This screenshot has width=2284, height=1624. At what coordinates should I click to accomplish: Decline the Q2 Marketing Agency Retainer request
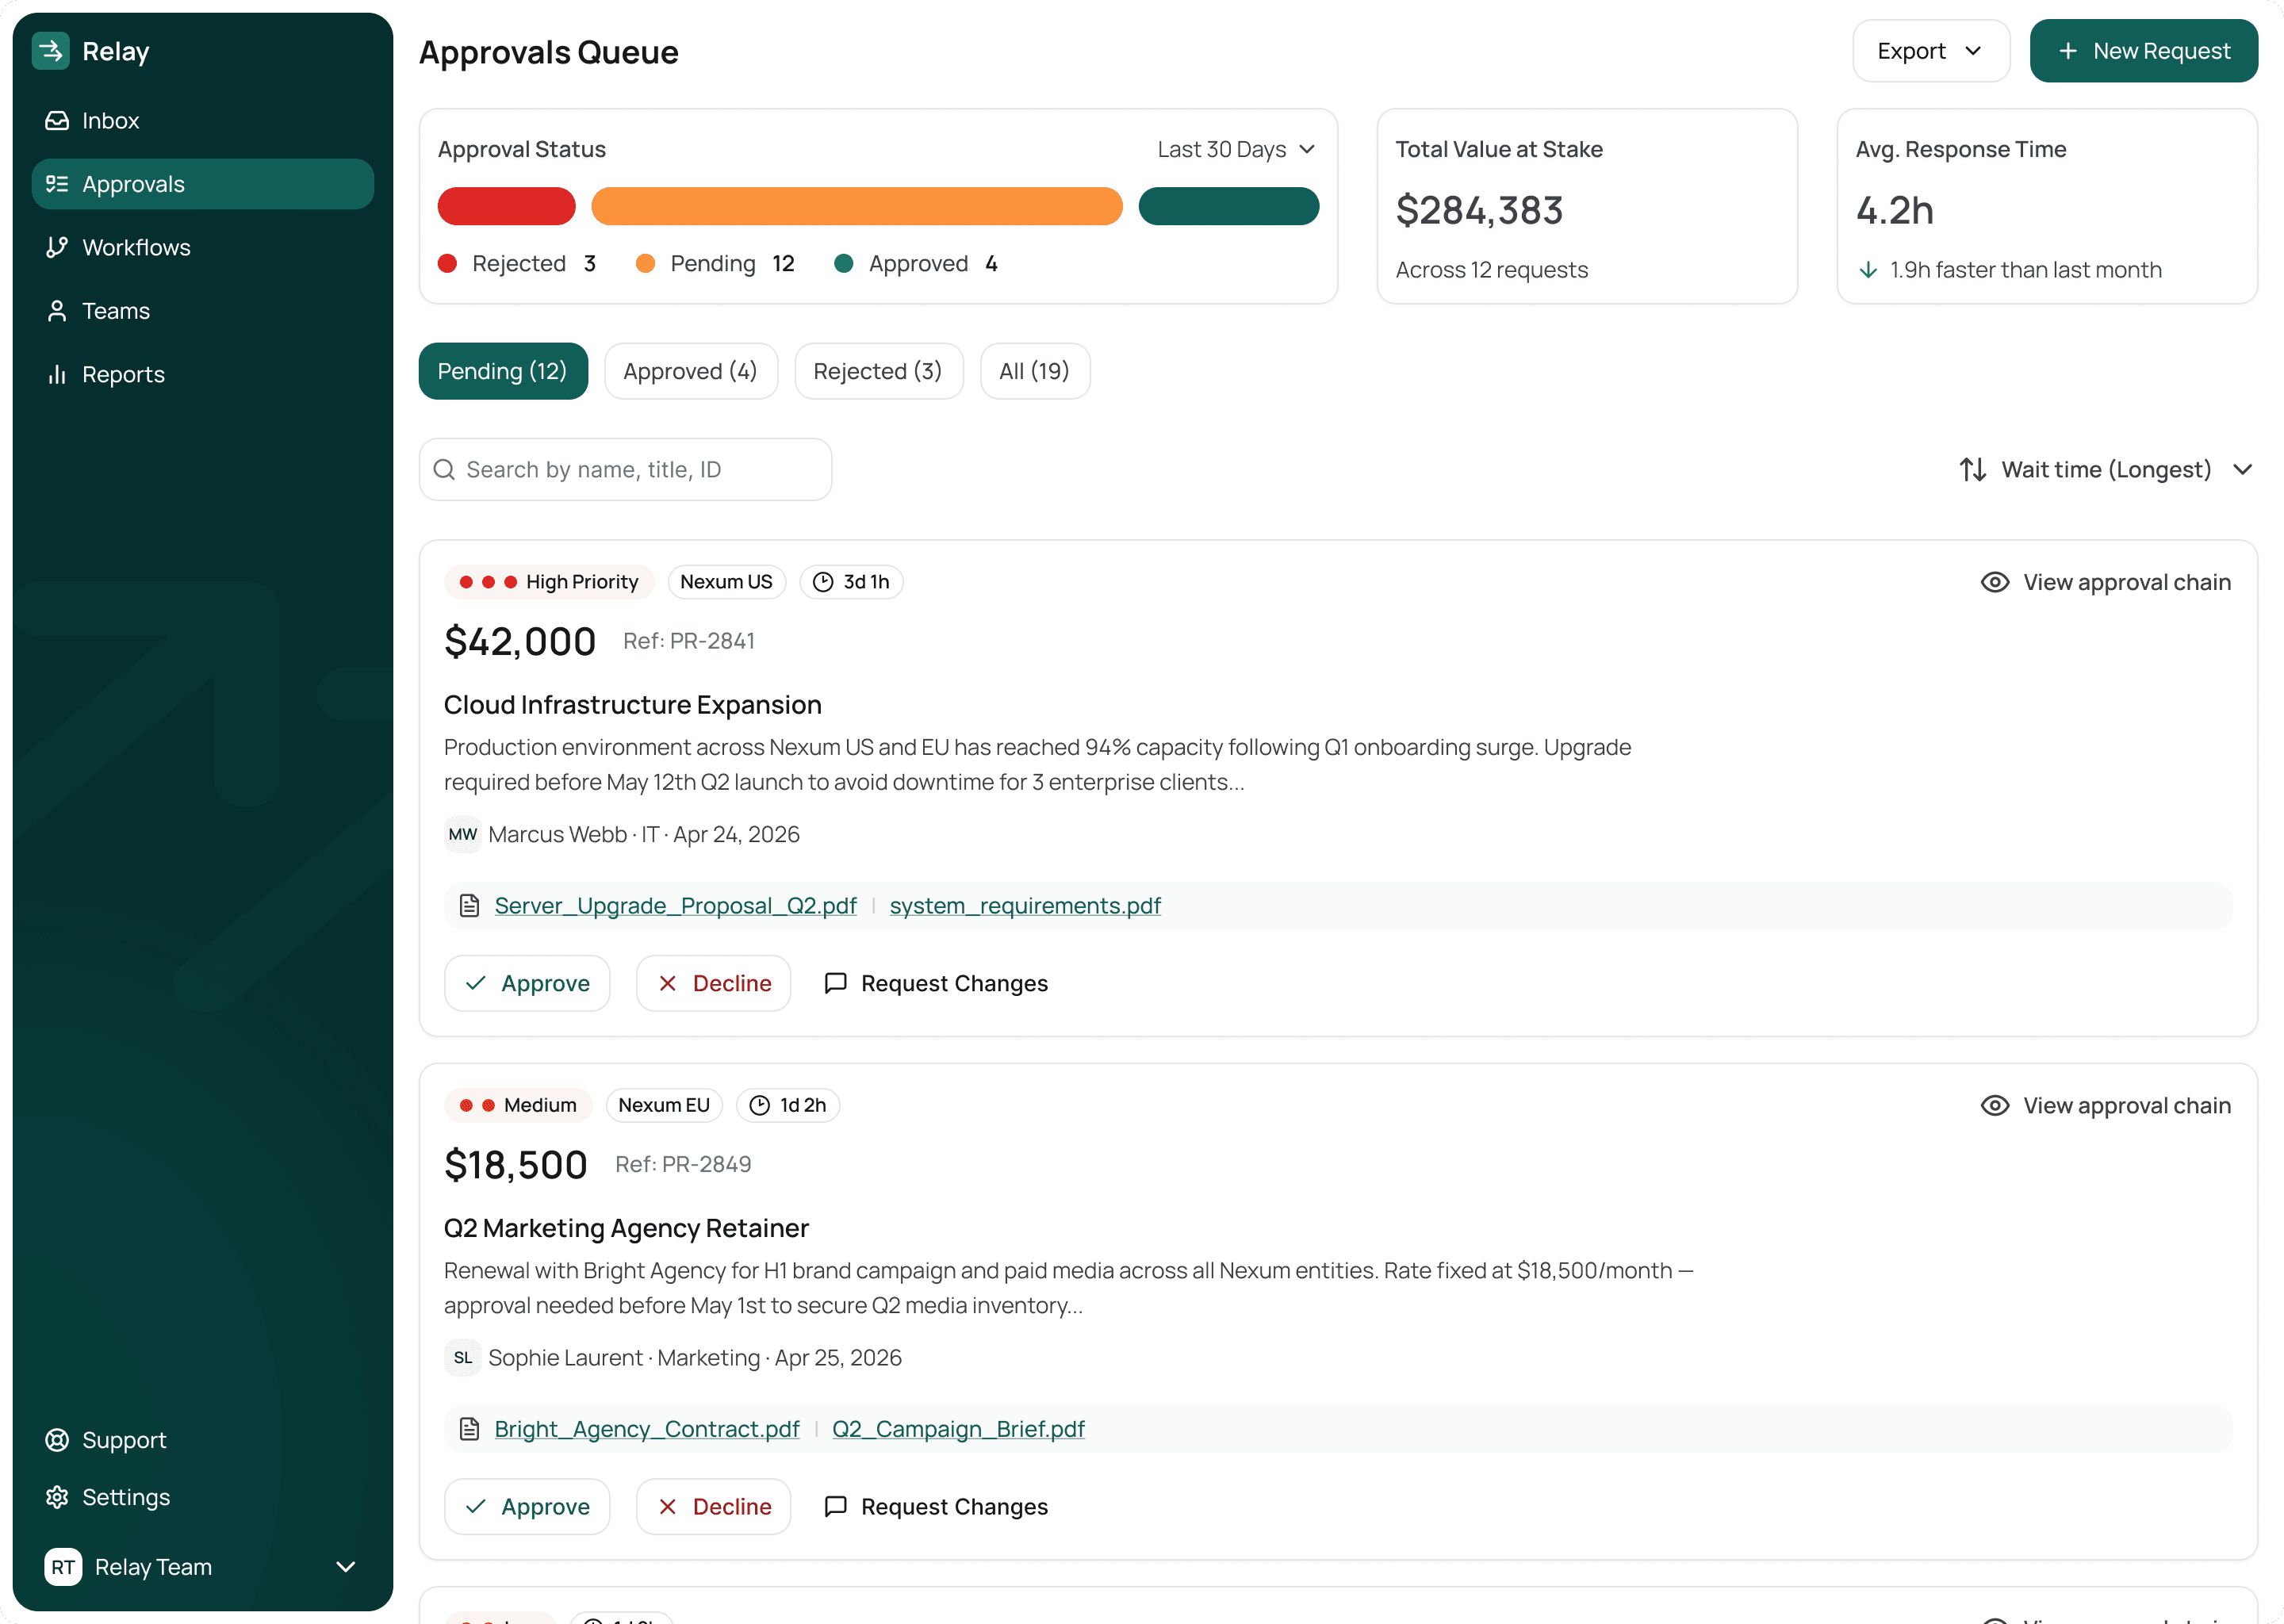tap(713, 1506)
